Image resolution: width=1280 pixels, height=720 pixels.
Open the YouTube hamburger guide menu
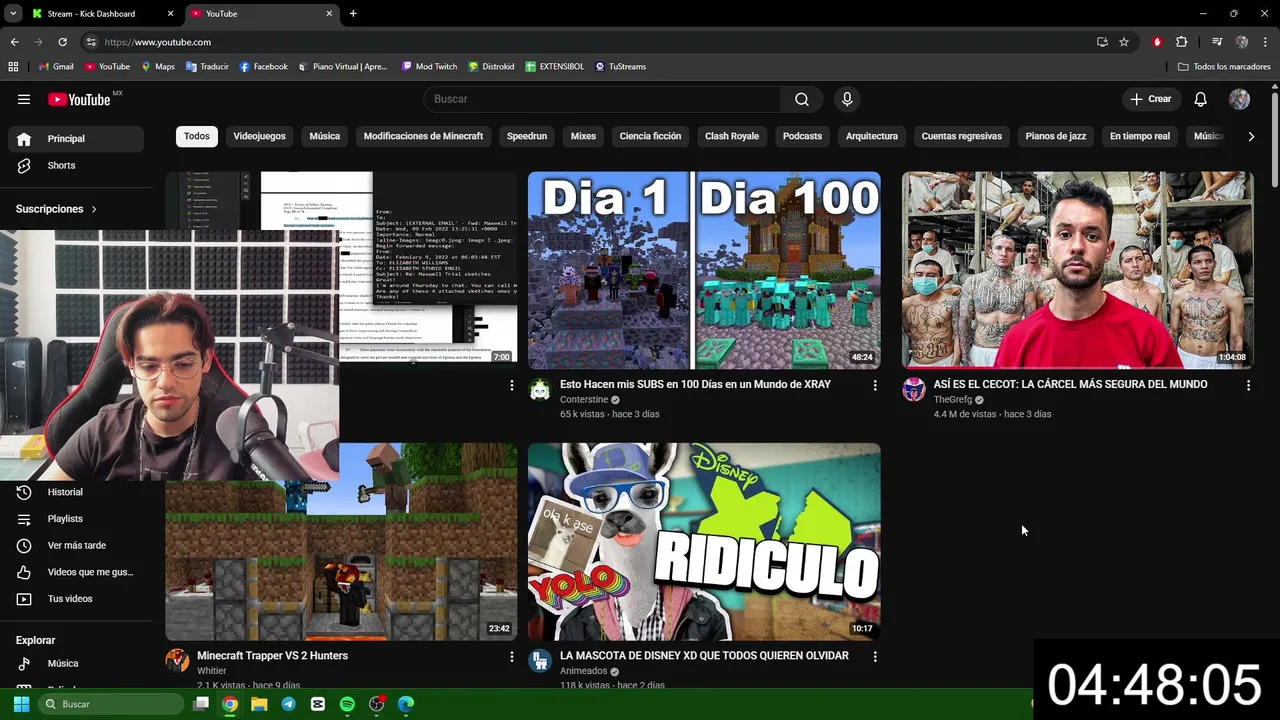pos(24,99)
